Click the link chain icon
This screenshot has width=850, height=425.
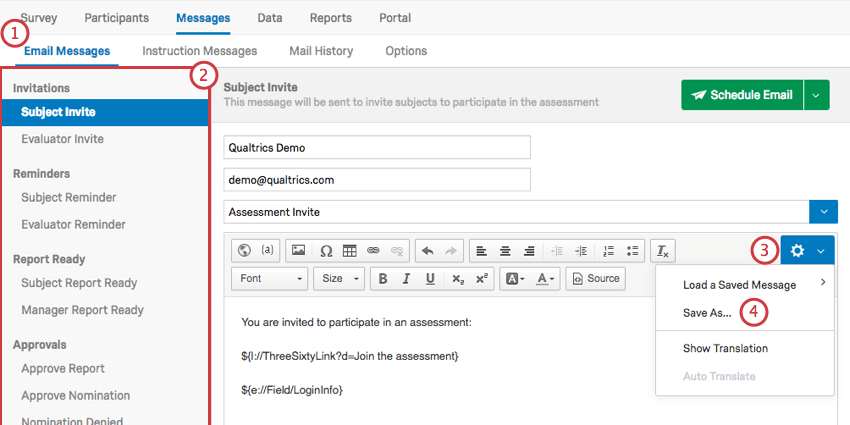point(372,250)
